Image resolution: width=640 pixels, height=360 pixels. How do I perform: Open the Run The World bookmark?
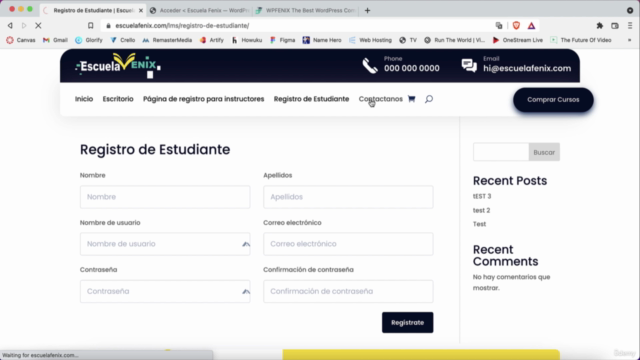click(x=454, y=40)
